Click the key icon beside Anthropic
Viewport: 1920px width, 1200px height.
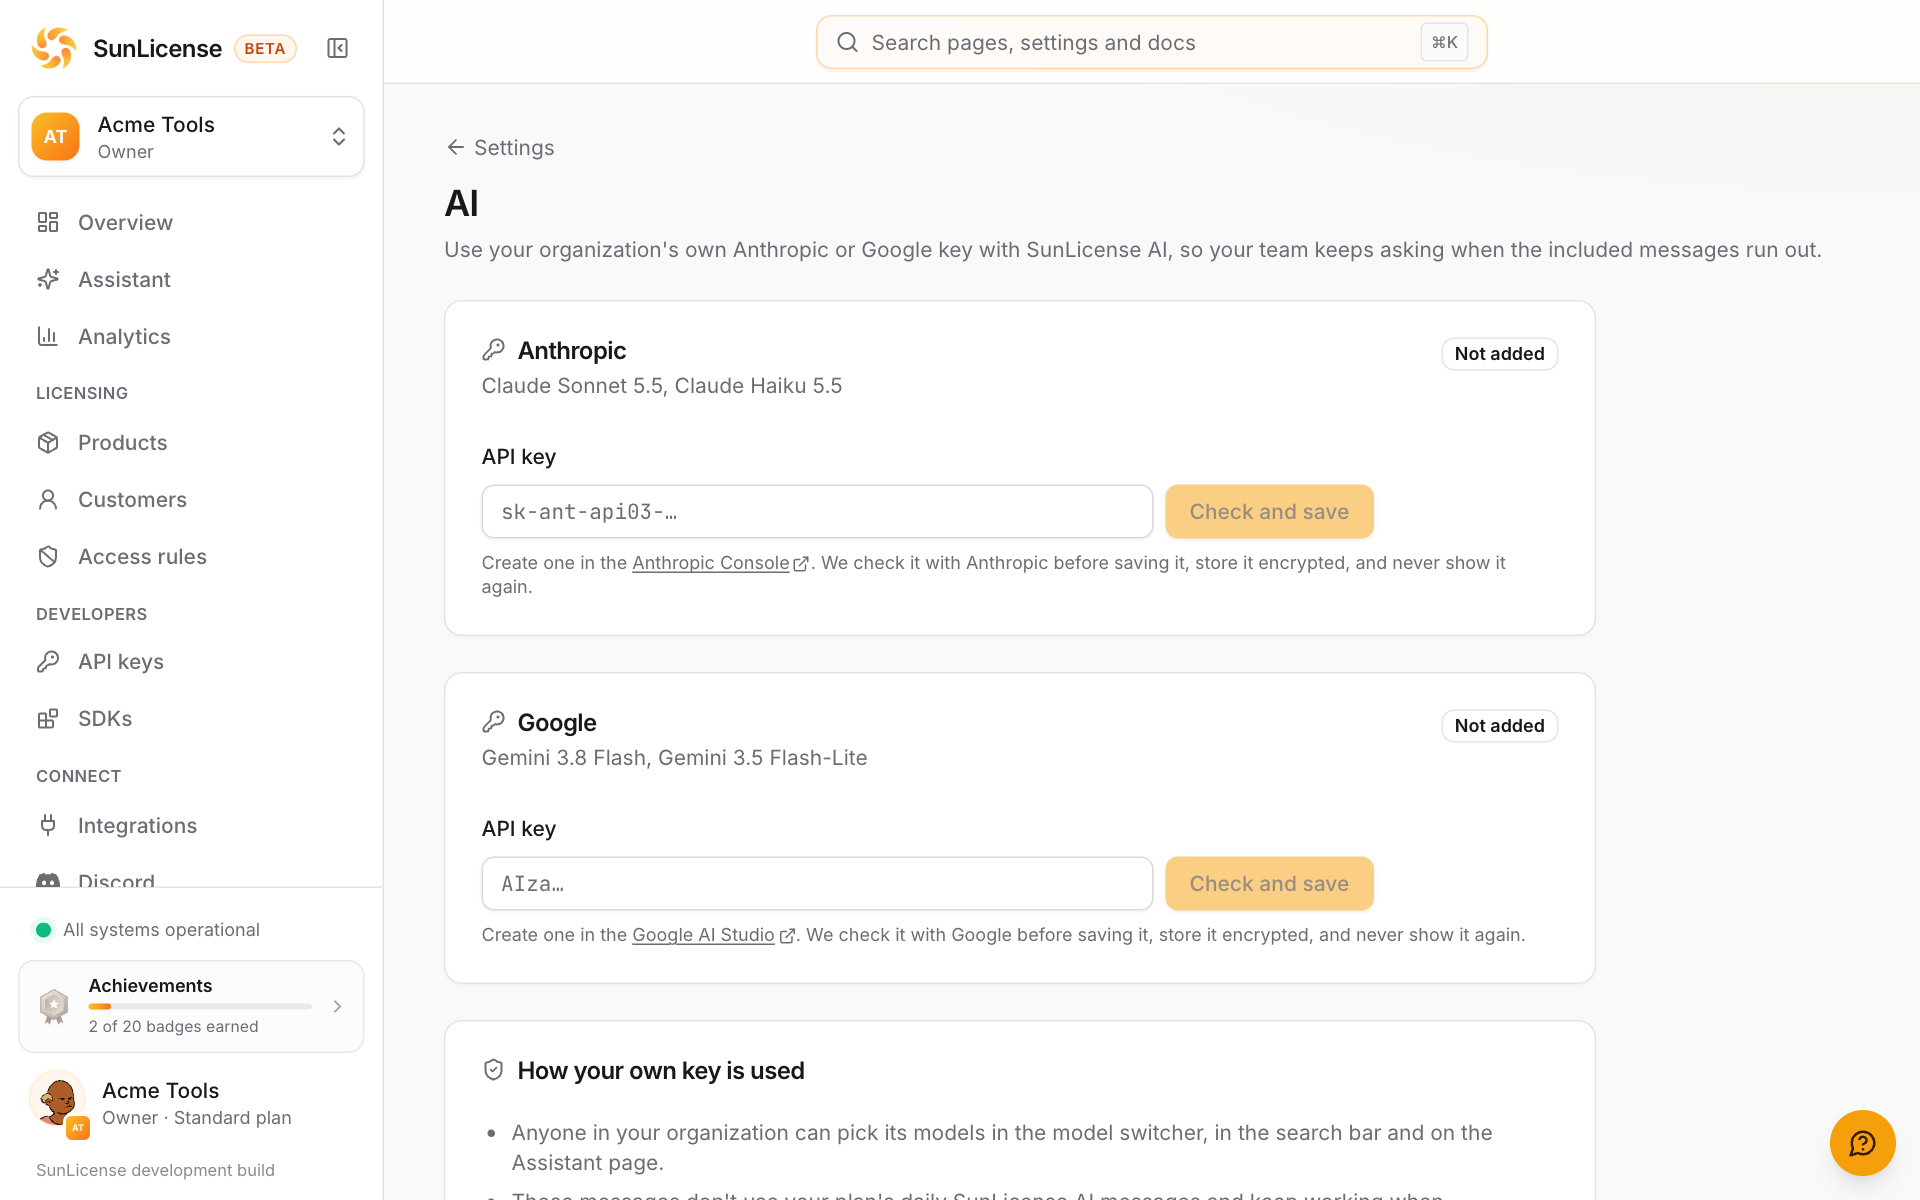493,350
